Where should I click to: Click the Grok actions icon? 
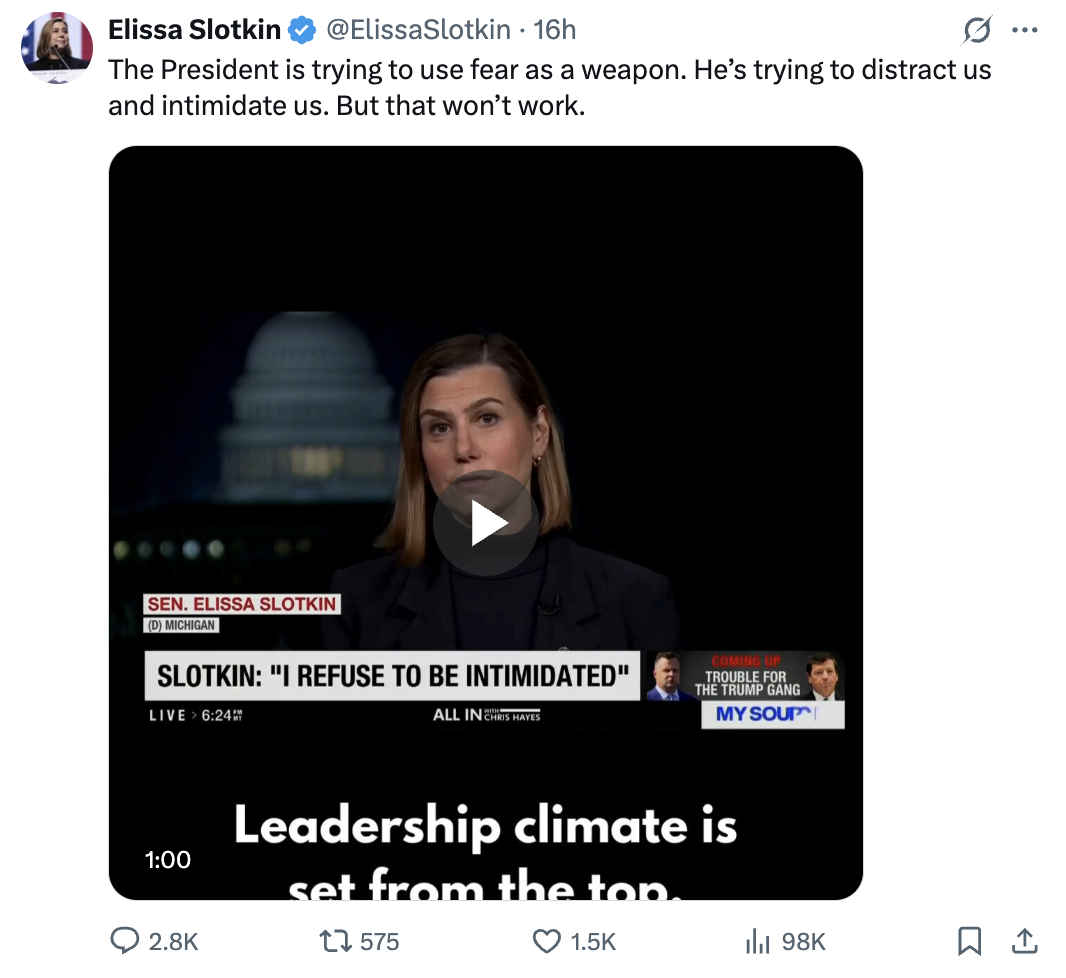[x=977, y=30]
